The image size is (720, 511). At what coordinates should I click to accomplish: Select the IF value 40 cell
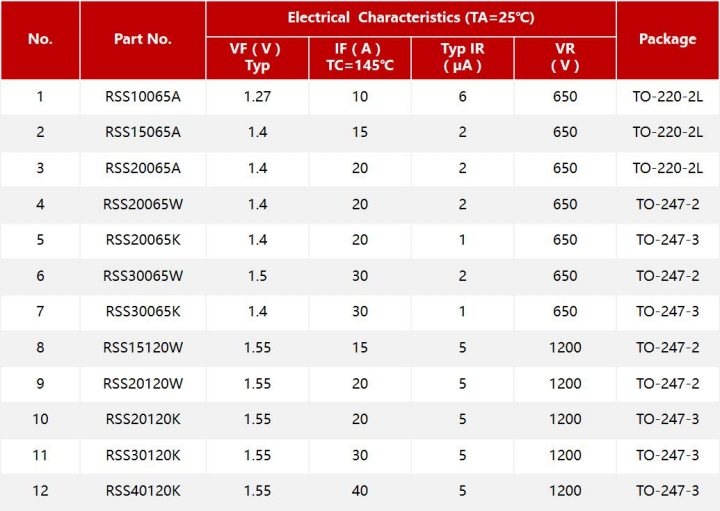point(359,491)
